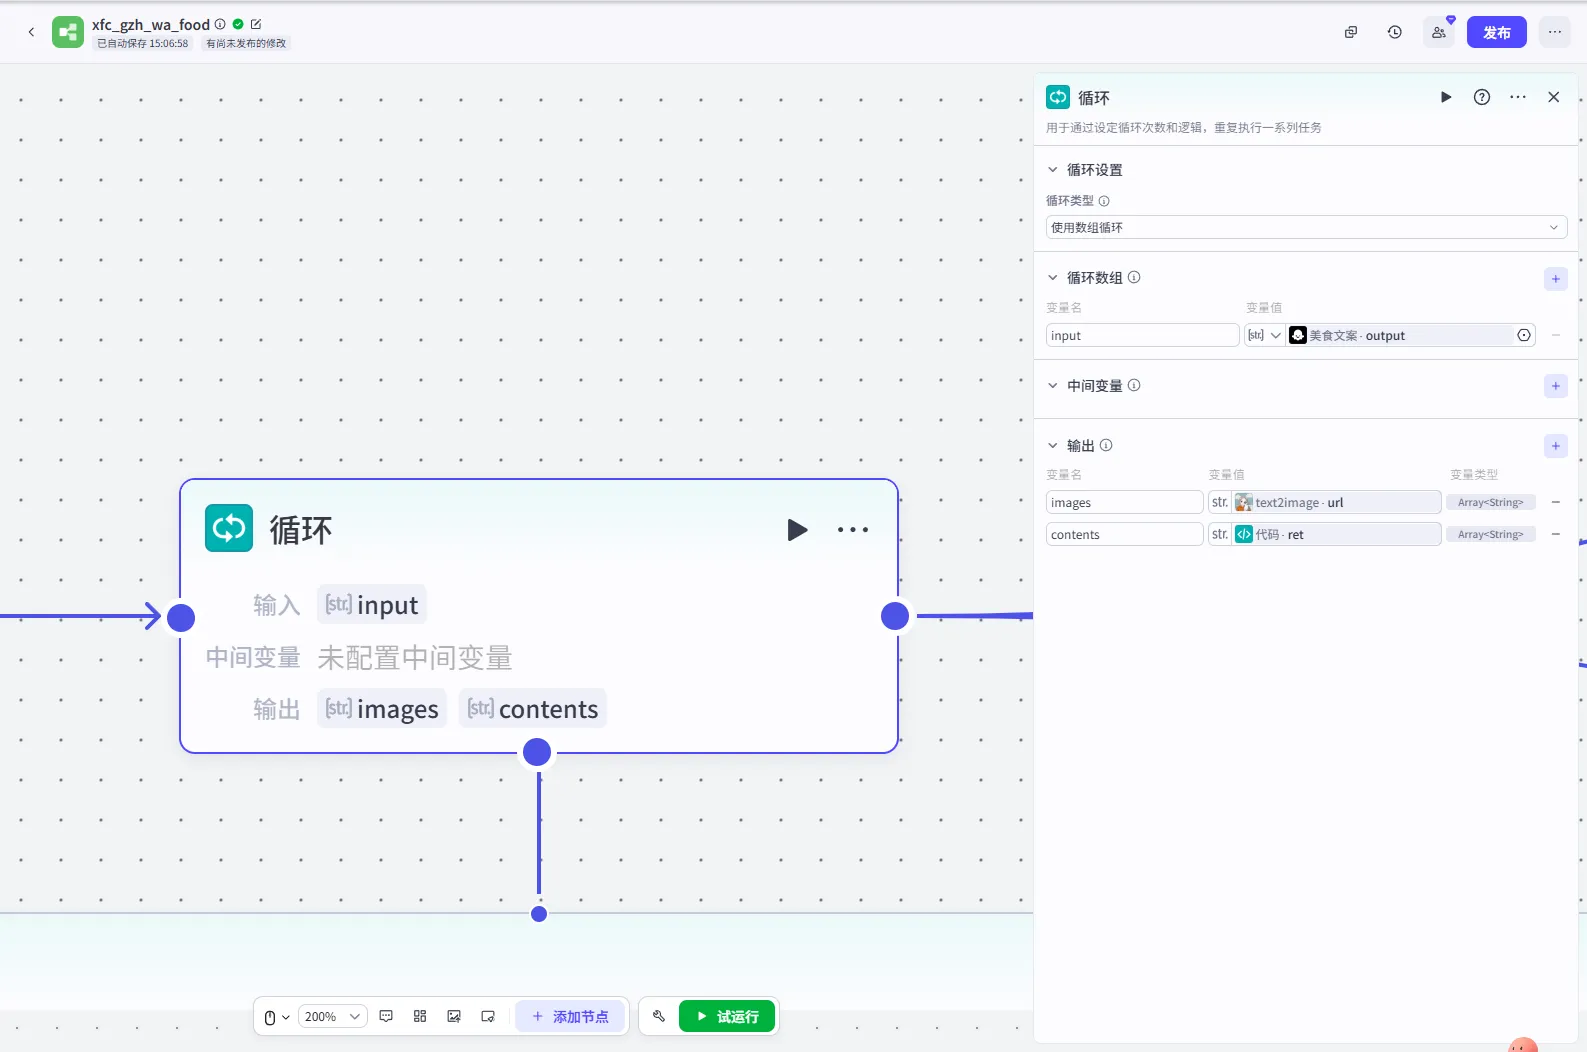Click Array<String> type of contents row
Viewport: 1587px width, 1052px height.
pyautogui.click(x=1490, y=534)
